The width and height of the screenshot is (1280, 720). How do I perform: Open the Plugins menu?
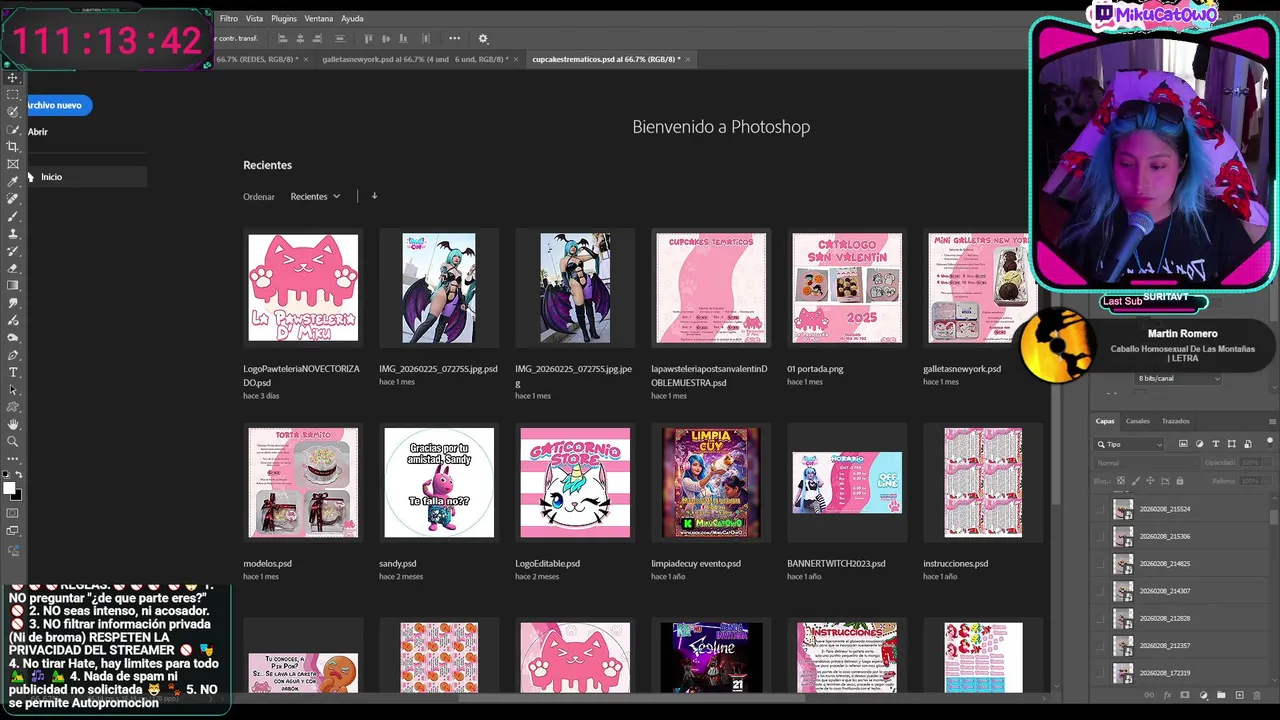(x=284, y=18)
